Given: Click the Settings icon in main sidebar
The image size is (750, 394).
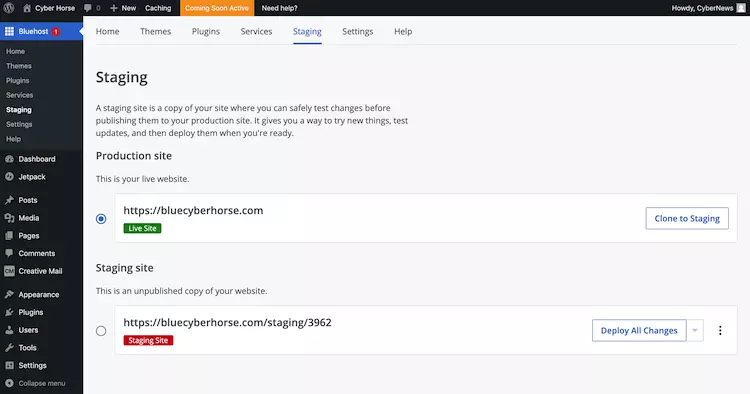Looking at the screenshot, I should 9,365.
